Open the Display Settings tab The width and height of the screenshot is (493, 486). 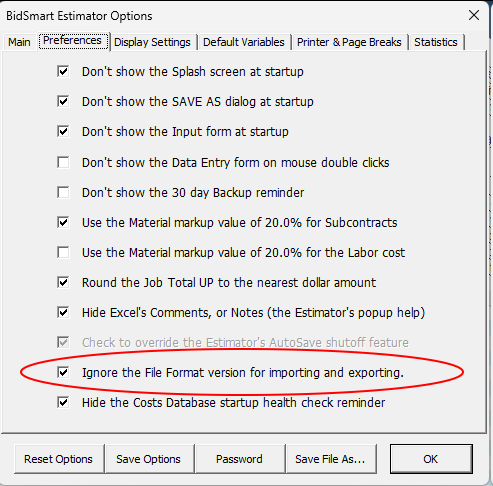click(152, 42)
